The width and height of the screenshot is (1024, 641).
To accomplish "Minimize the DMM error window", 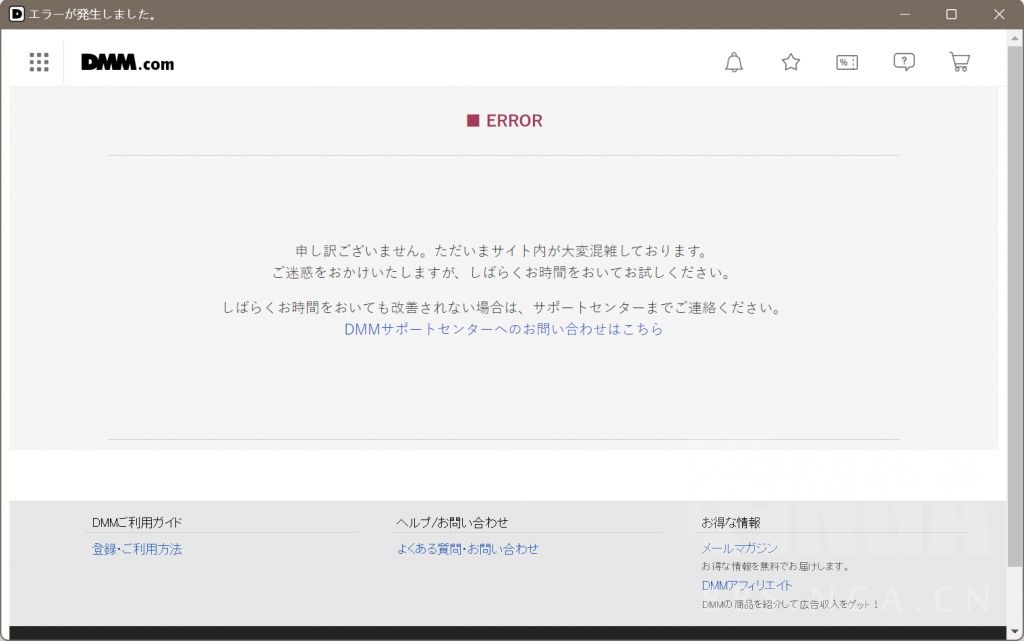I will point(903,14).
